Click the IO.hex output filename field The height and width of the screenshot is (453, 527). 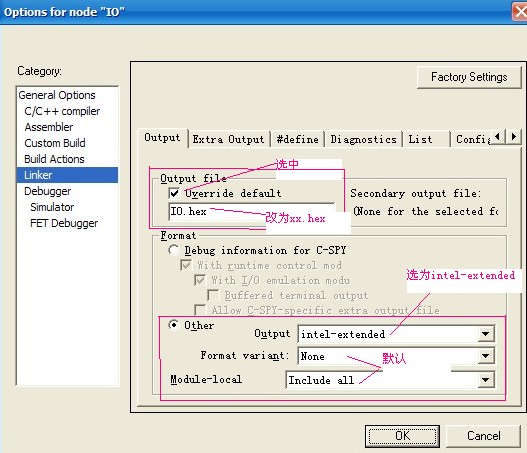[251, 212]
